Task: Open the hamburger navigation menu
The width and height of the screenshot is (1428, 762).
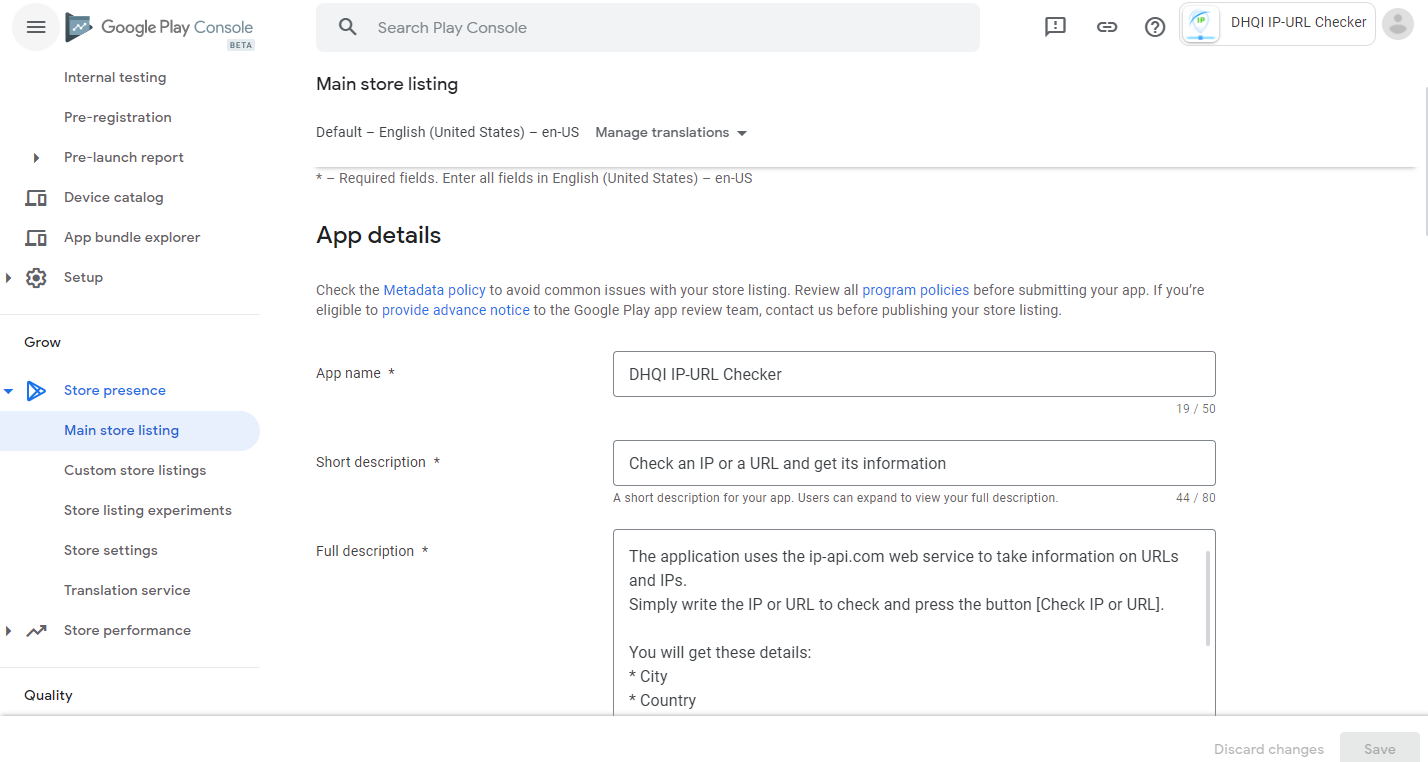Action: [x=36, y=27]
